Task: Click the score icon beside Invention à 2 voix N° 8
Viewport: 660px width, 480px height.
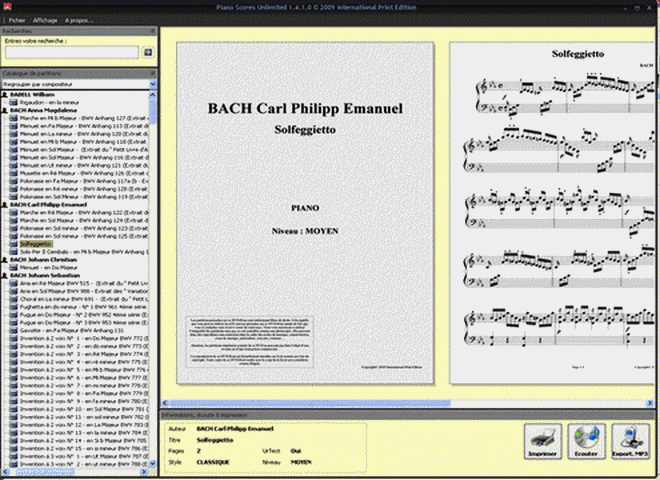Action: pyautogui.click(x=13, y=393)
